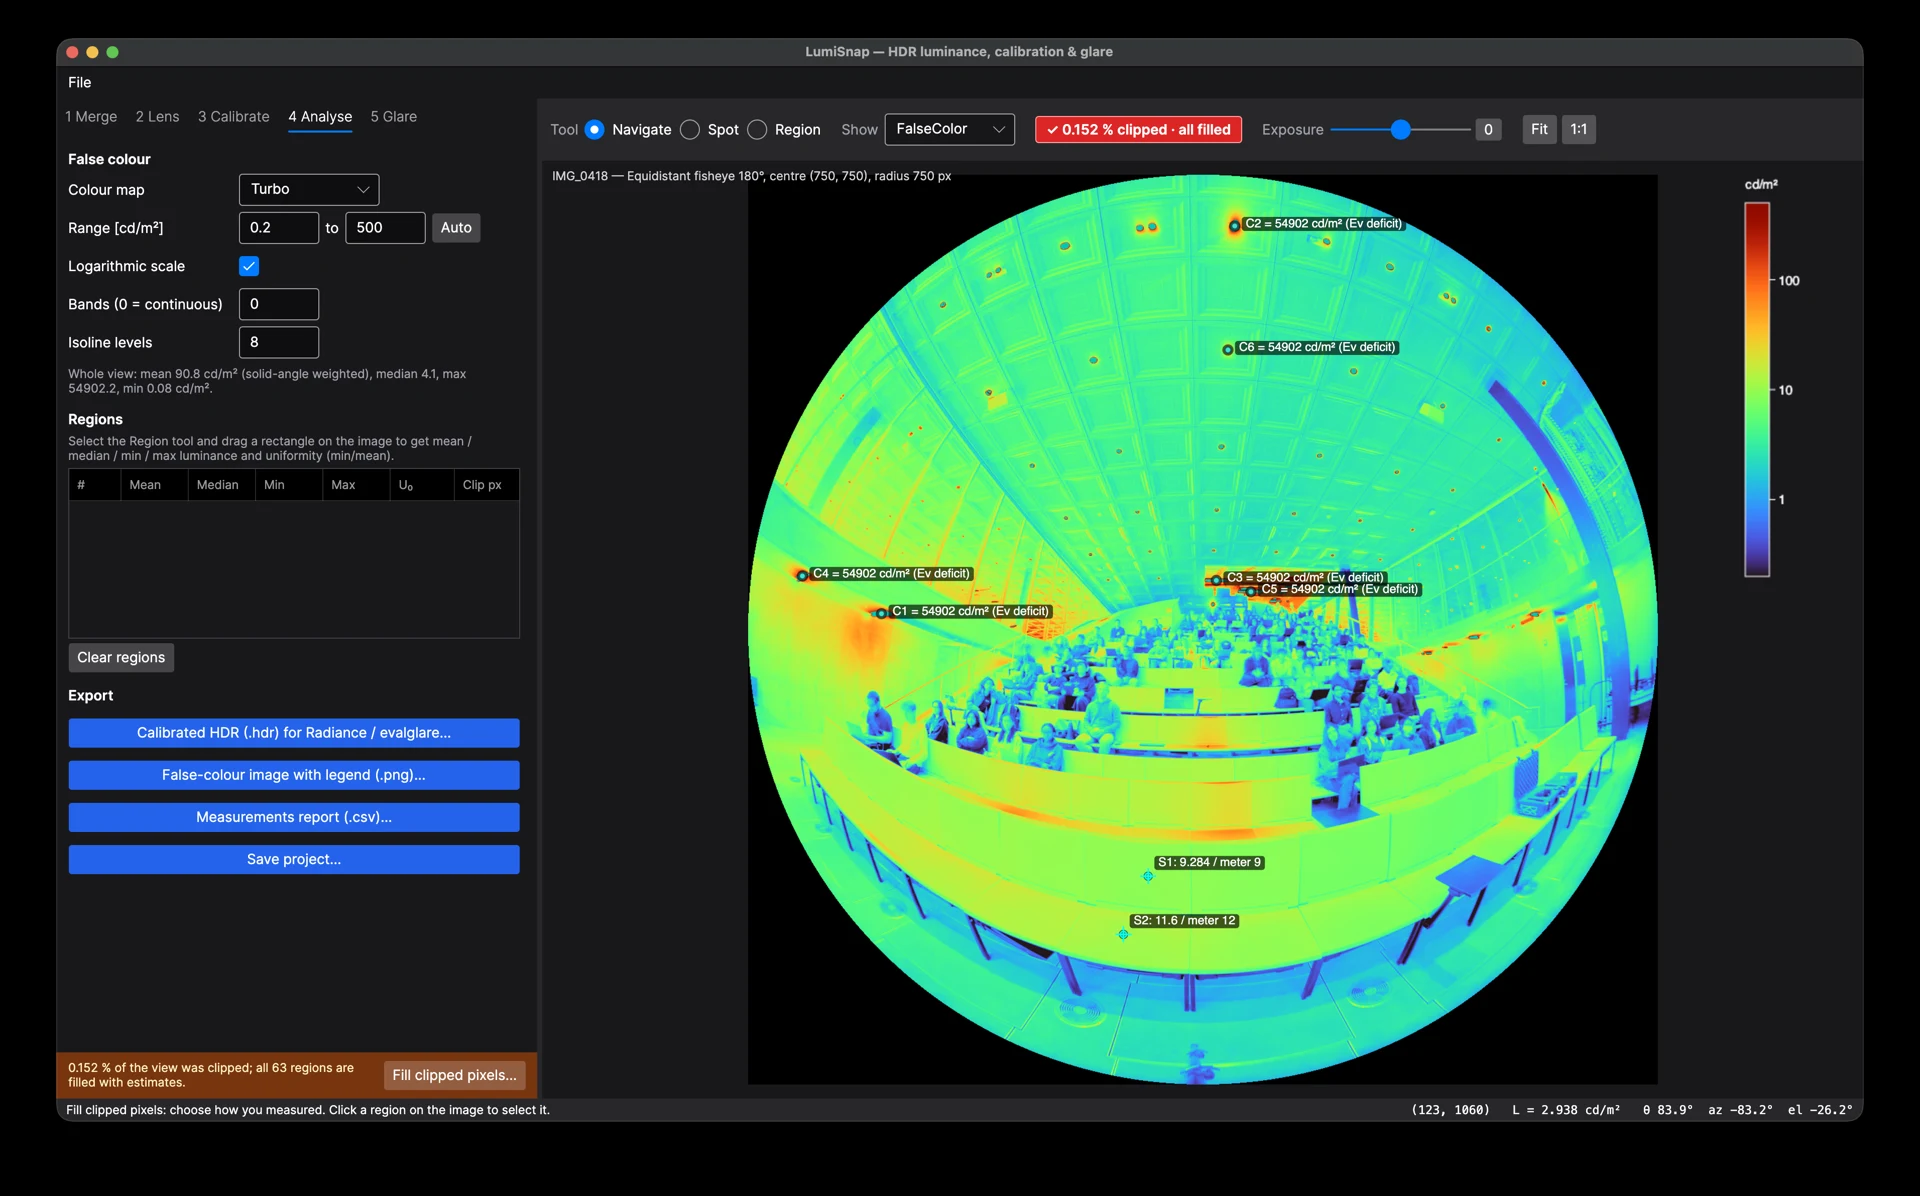This screenshot has height=1196, width=1920.
Task: Click the Auto range button
Action: (456, 227)
